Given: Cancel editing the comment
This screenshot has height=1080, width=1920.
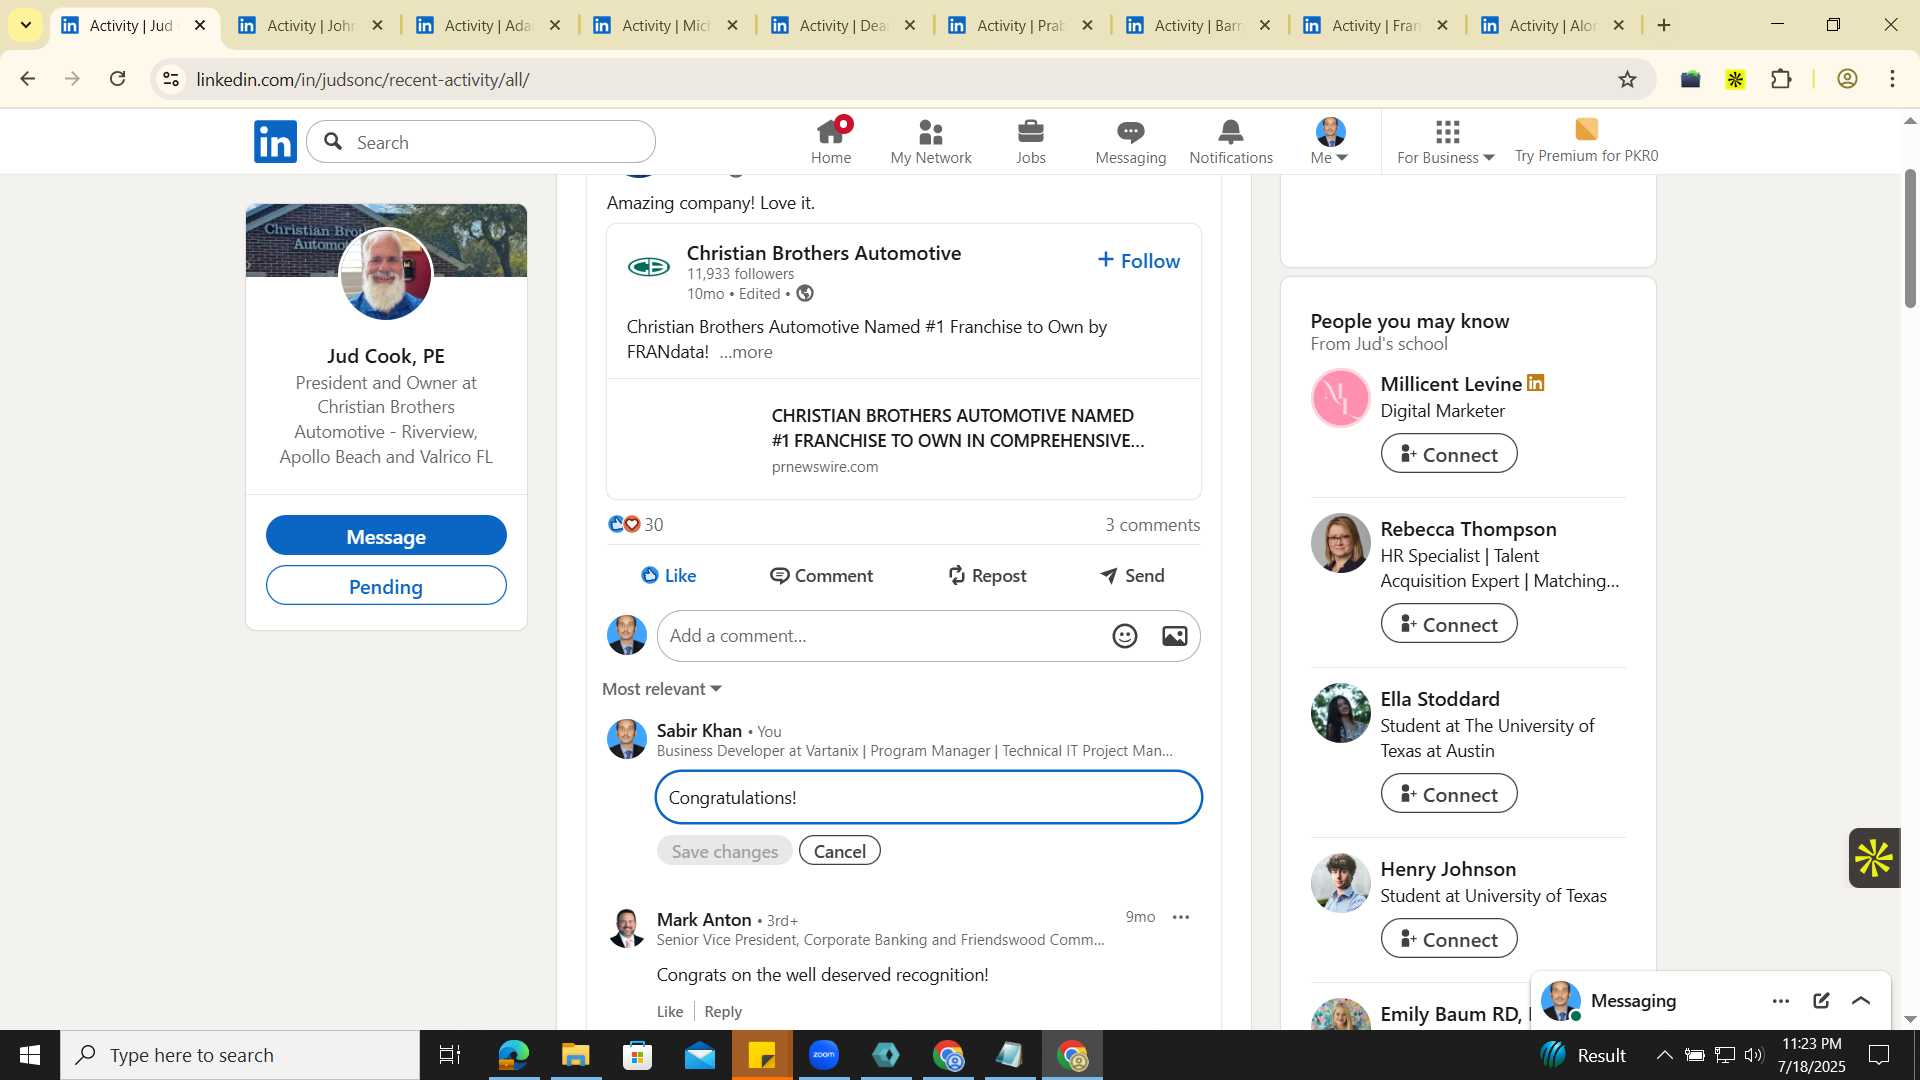Looking at the screenshot, I should 840,851.
